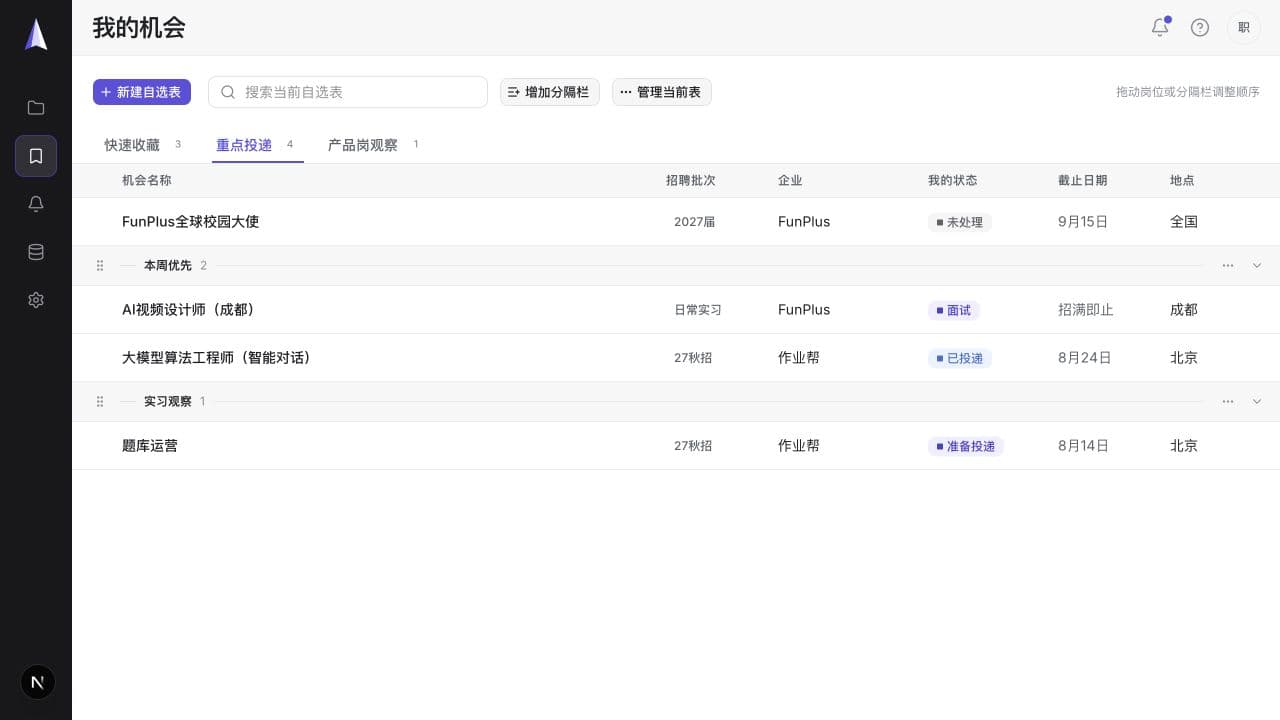Viewport: 1280px width, 720px height.
Task: Open the 题库运营 opportunity
Action: coord(150,446)
